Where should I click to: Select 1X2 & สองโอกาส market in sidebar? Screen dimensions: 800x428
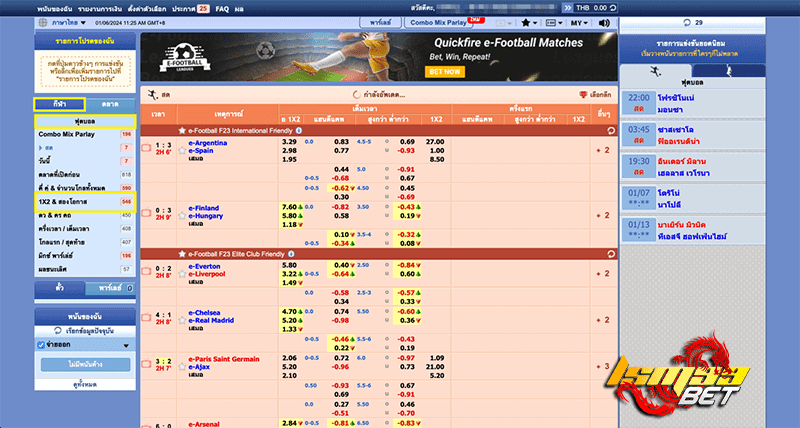(x=85, y=202)
